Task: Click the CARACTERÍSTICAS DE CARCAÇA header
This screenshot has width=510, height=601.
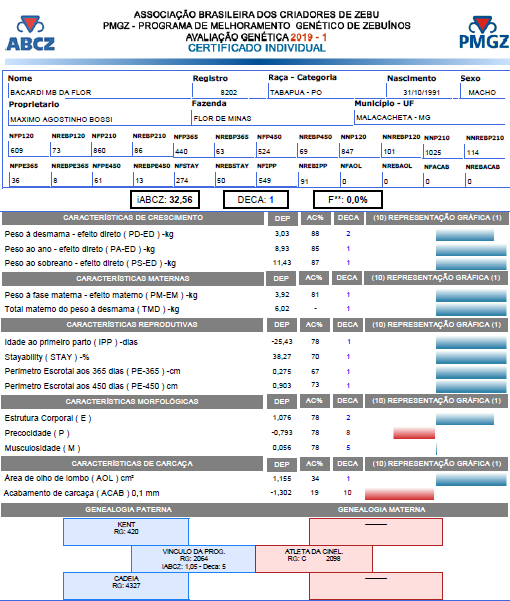Action: (132, 463)
